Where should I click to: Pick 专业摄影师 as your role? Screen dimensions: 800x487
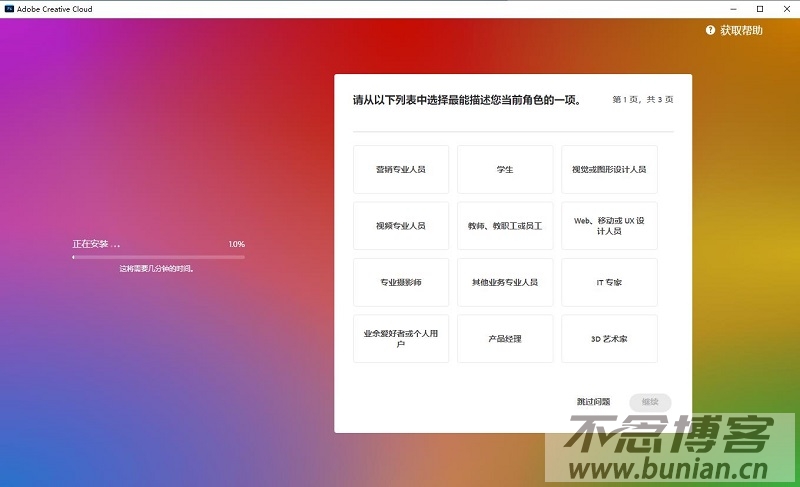[x=401, y=282]
